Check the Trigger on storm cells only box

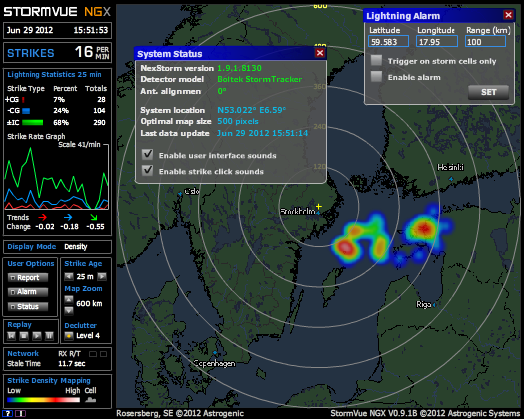tap(376, 60)
